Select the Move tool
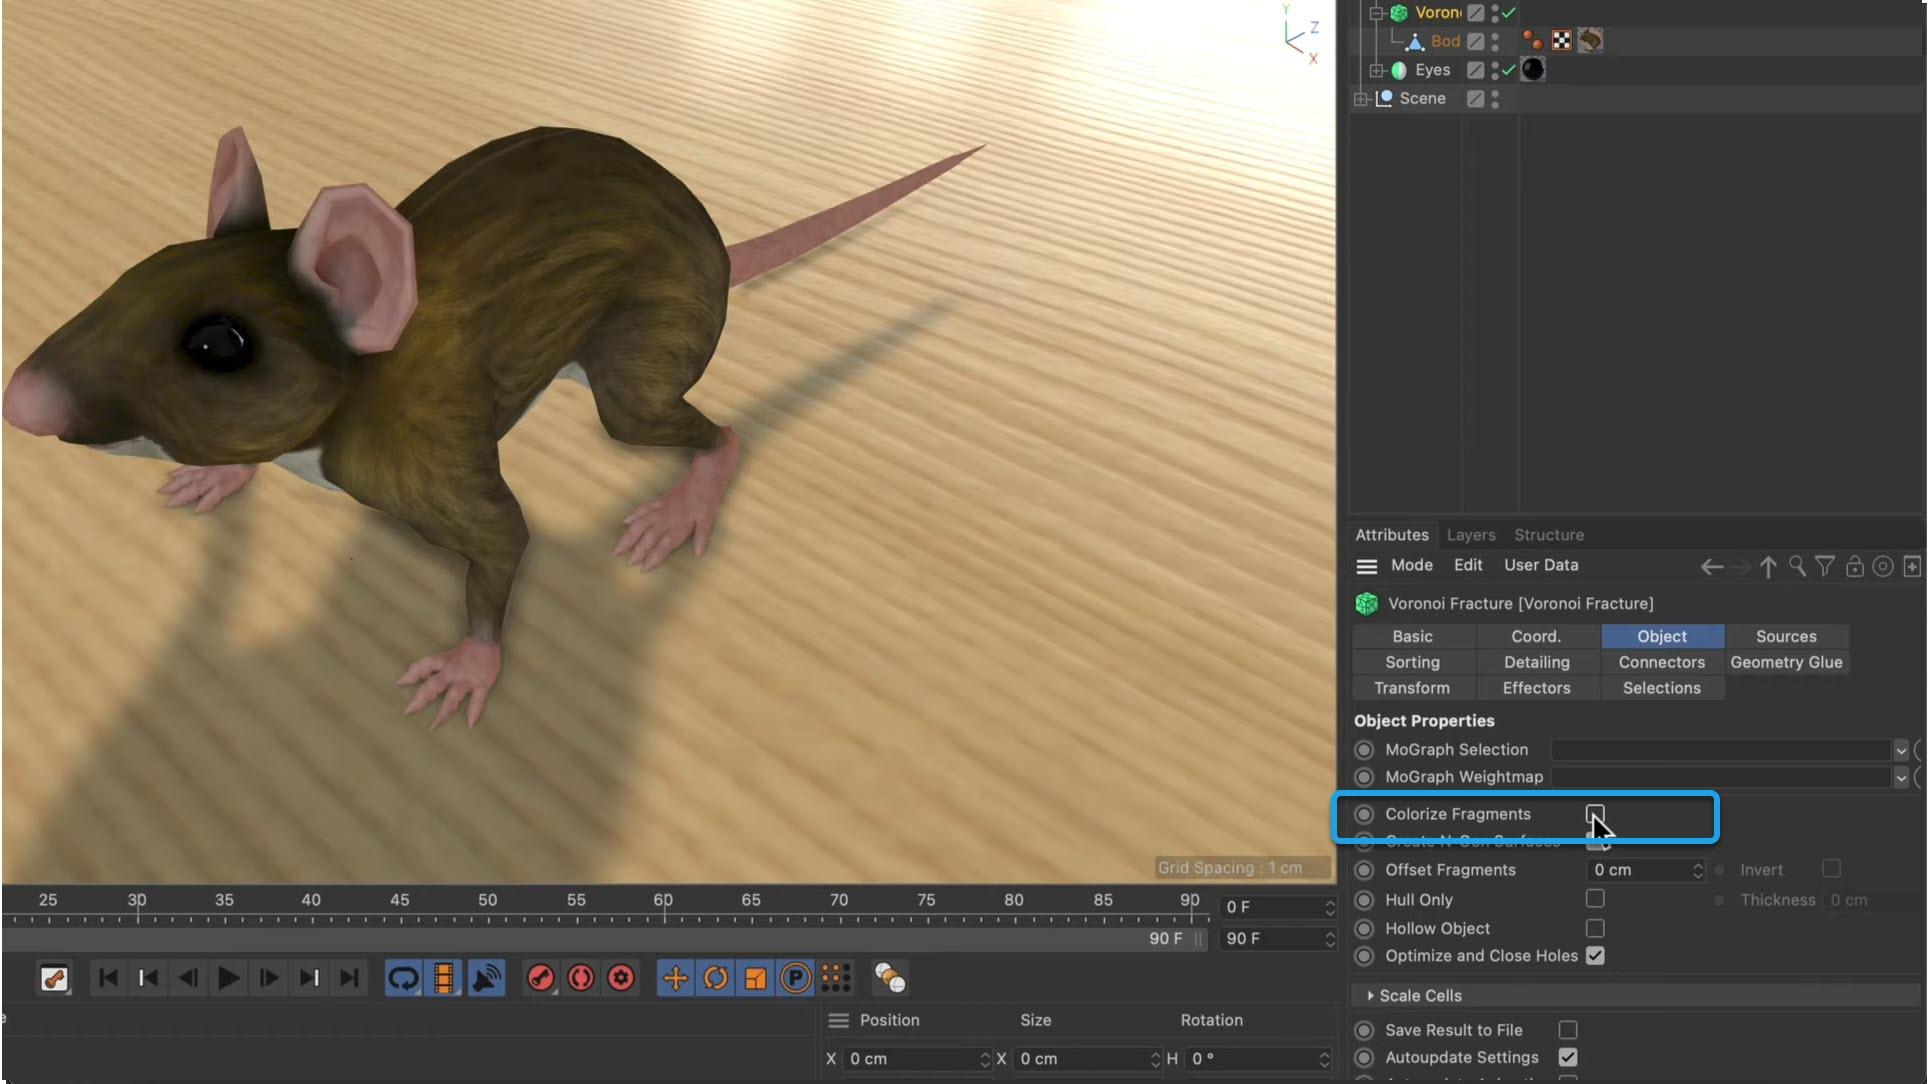Image resolution: width=1928 pixels, height=1084 pixels. tap(674, 978)
